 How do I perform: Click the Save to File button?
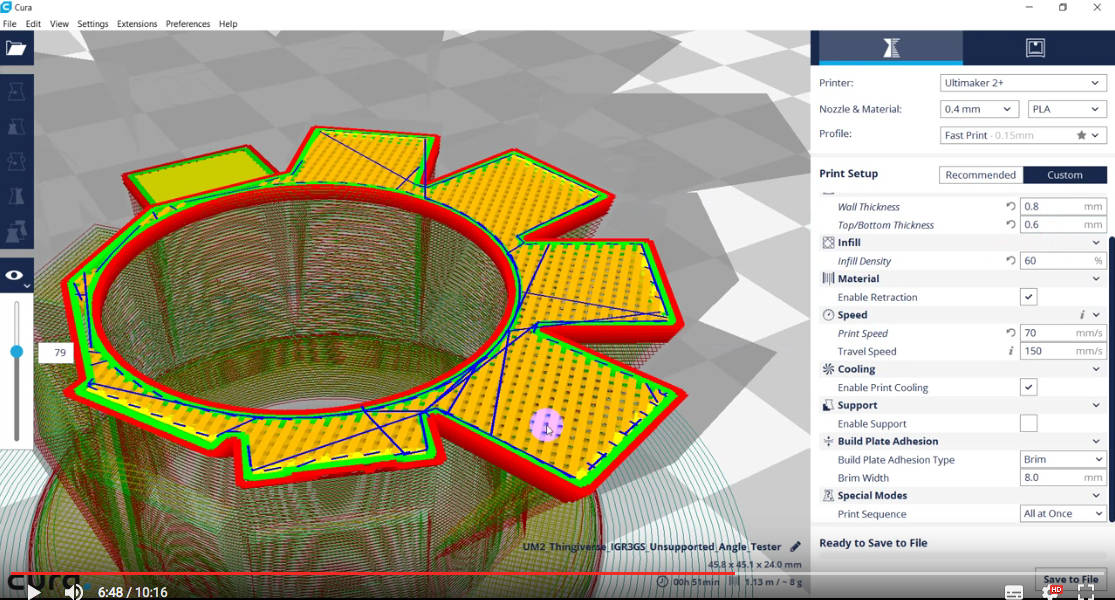1070,579
